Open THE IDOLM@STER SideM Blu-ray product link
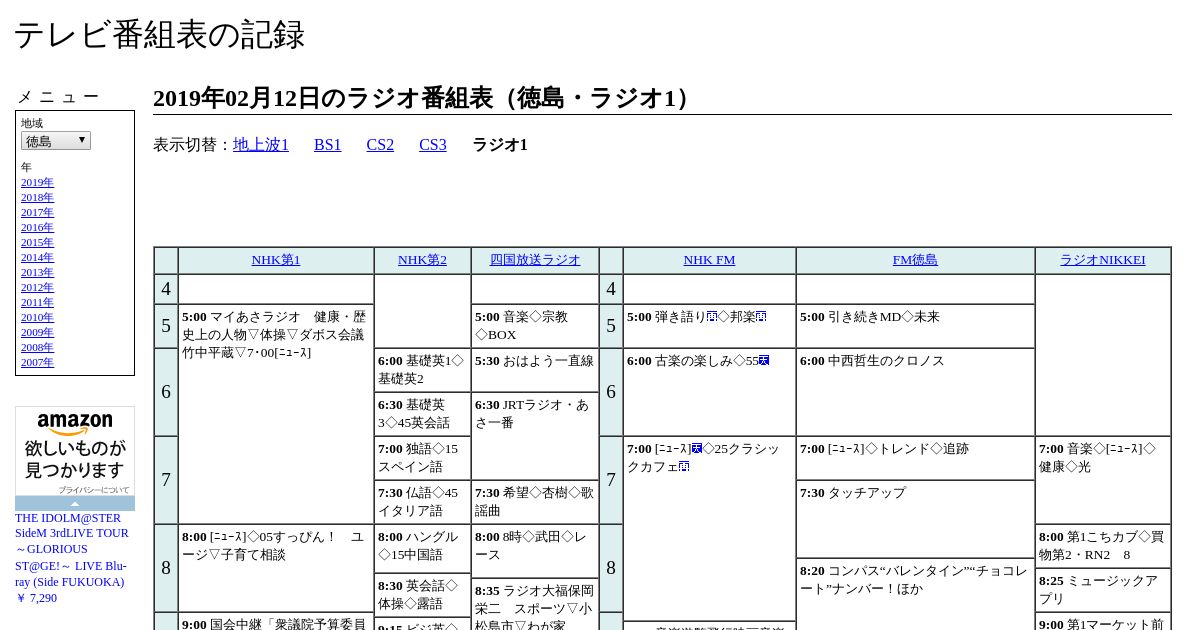The image size is (1200, 630). point(72,550)
